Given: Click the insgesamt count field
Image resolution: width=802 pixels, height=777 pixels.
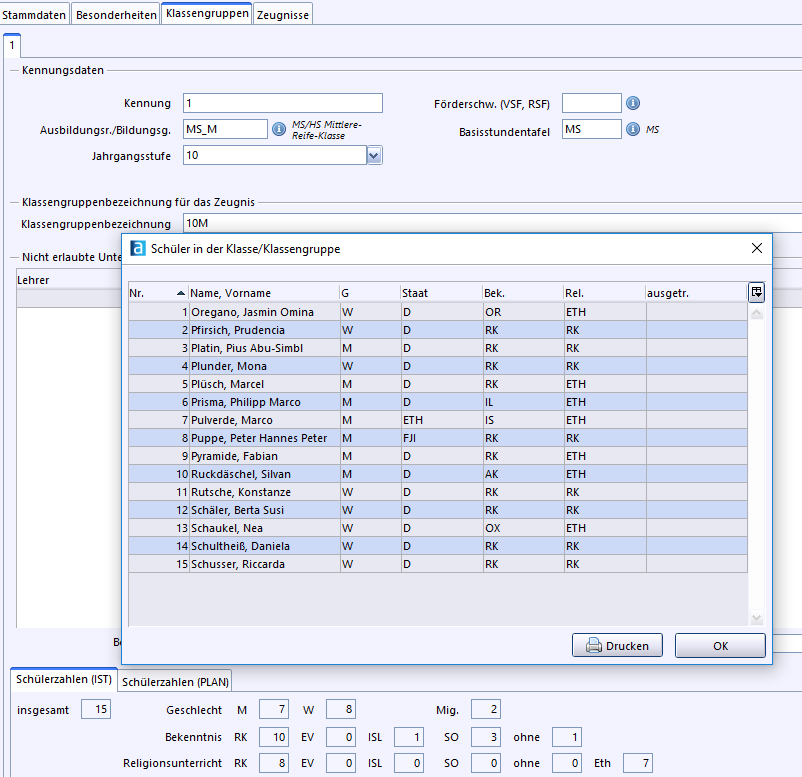Looking at the screenshot, I should pyautogui.click(x=96, y=709).
